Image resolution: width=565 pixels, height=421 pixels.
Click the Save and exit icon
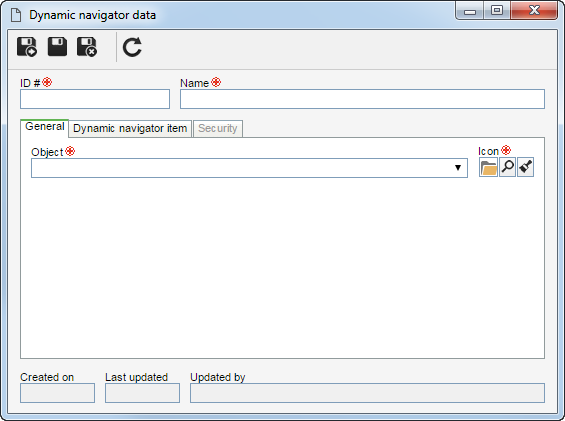(87, 47)
